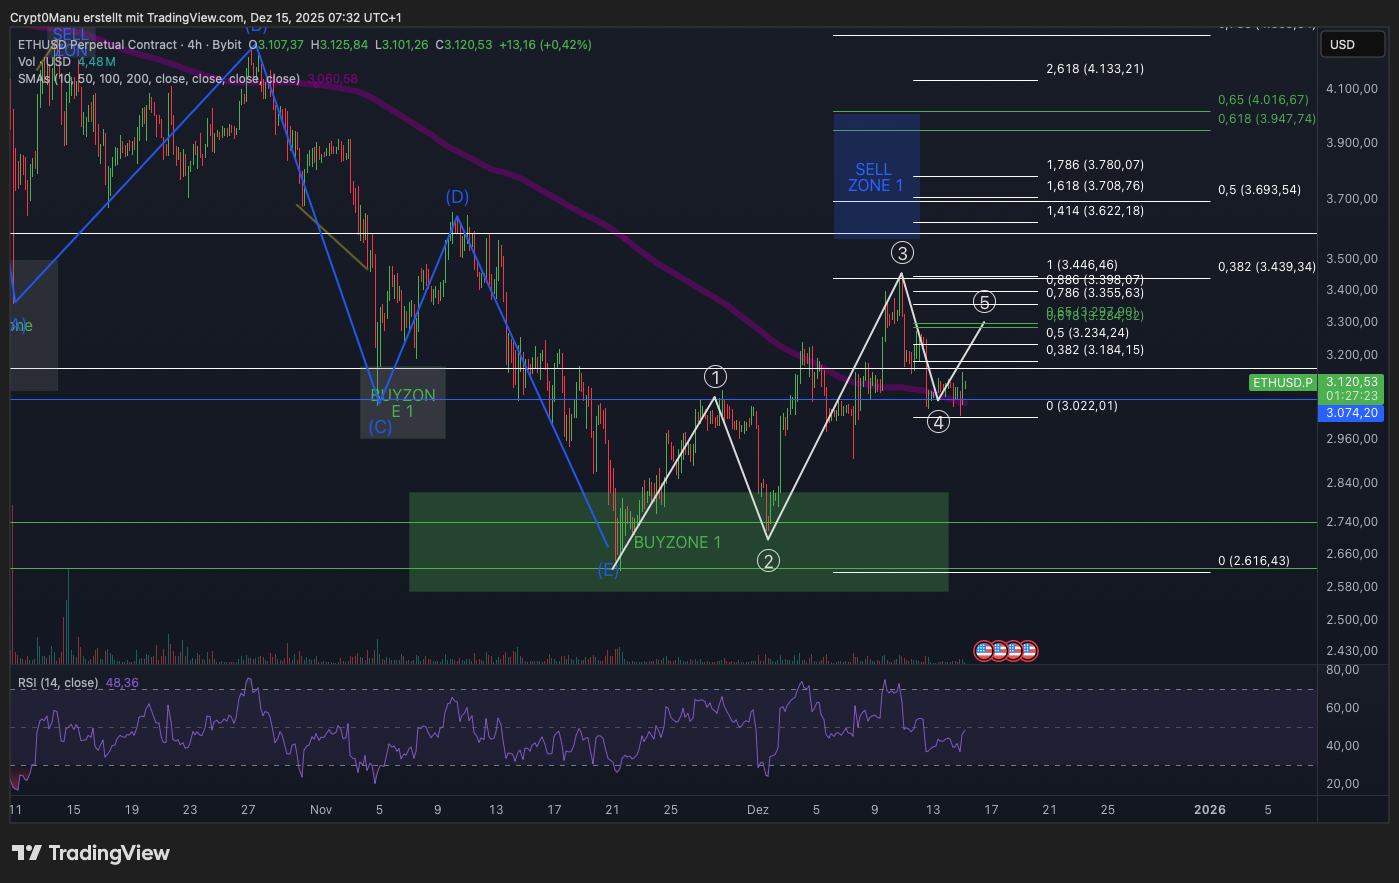Click the first US flag economic event icon
The height and width of the screenshot is (883, 1399).
[983, 651]
